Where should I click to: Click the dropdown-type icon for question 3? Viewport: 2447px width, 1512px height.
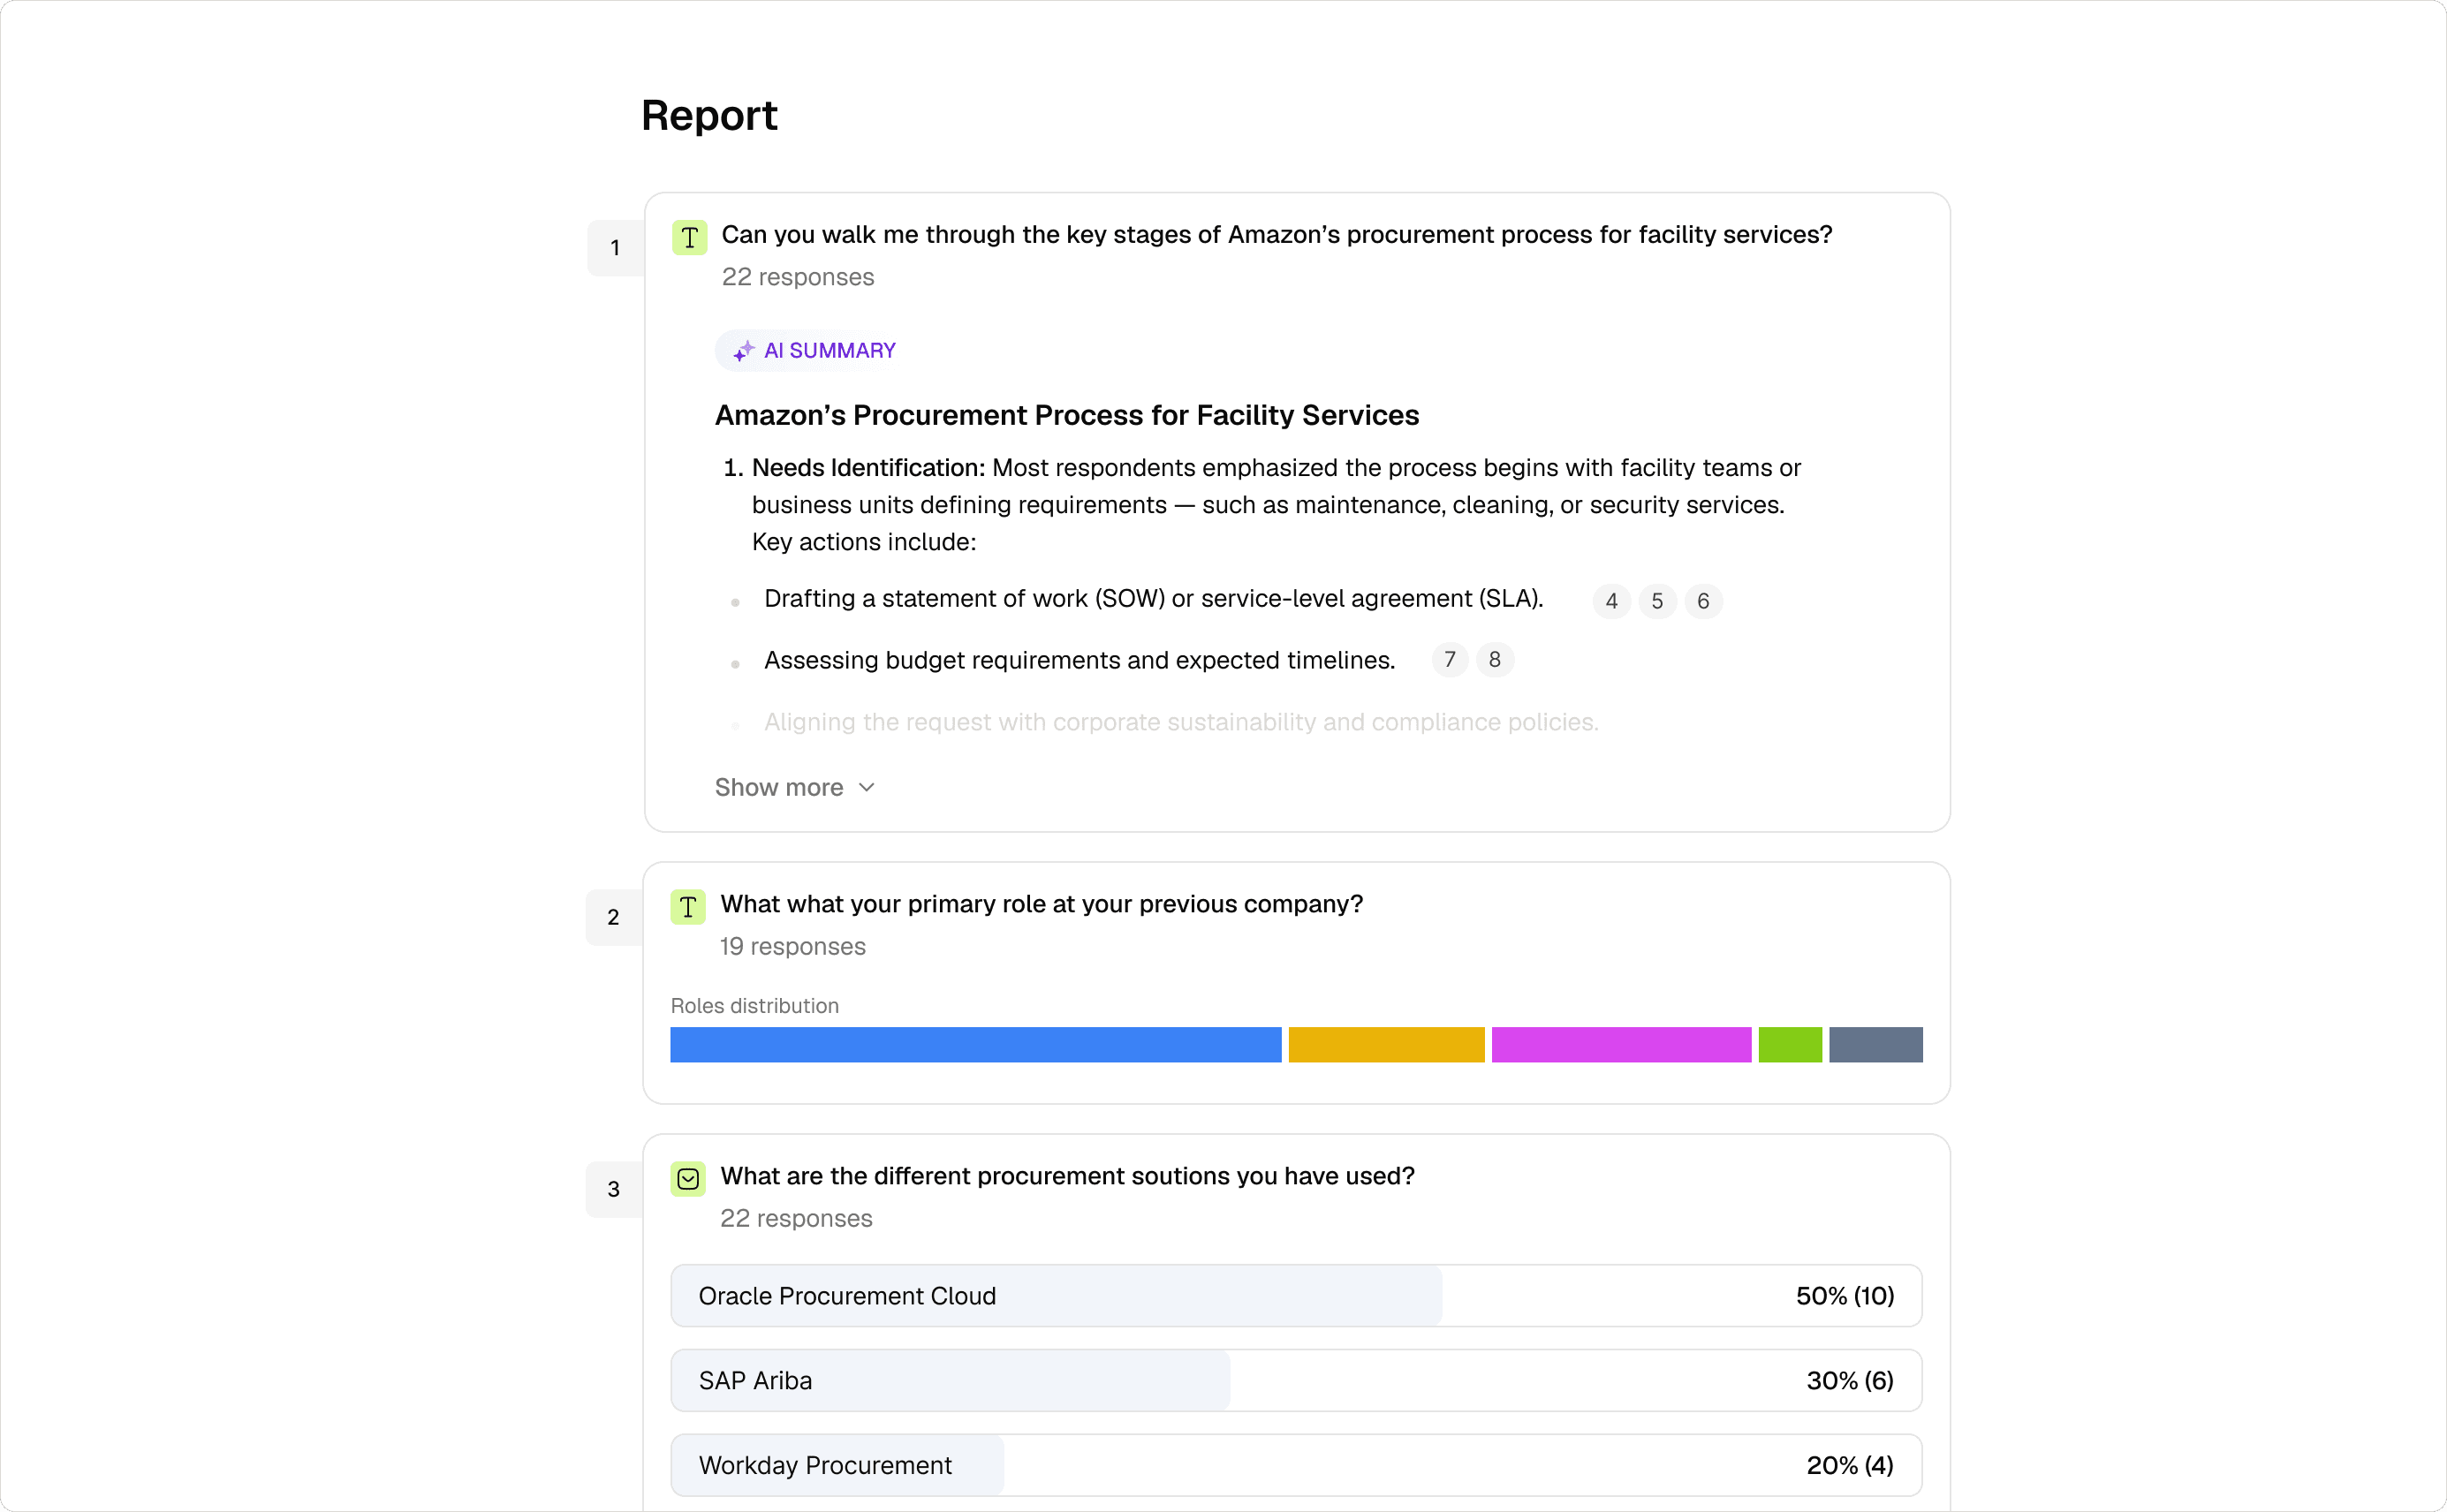click(687, 1179)
